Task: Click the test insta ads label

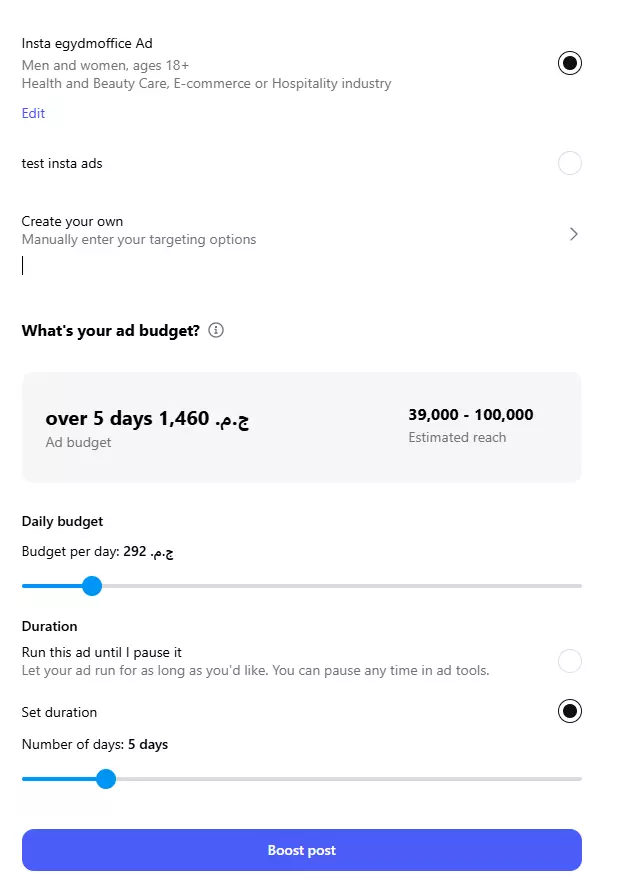Action: point(62,163)
